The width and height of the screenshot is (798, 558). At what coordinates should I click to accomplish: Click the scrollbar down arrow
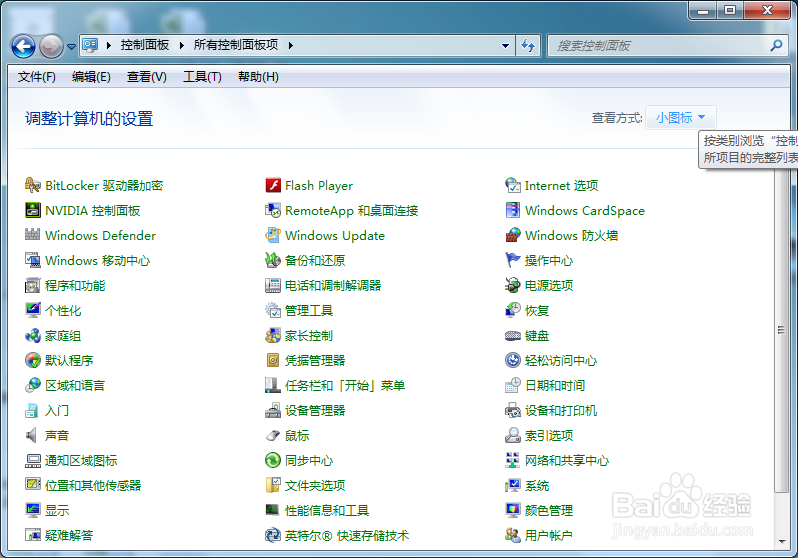click(782, 542)
